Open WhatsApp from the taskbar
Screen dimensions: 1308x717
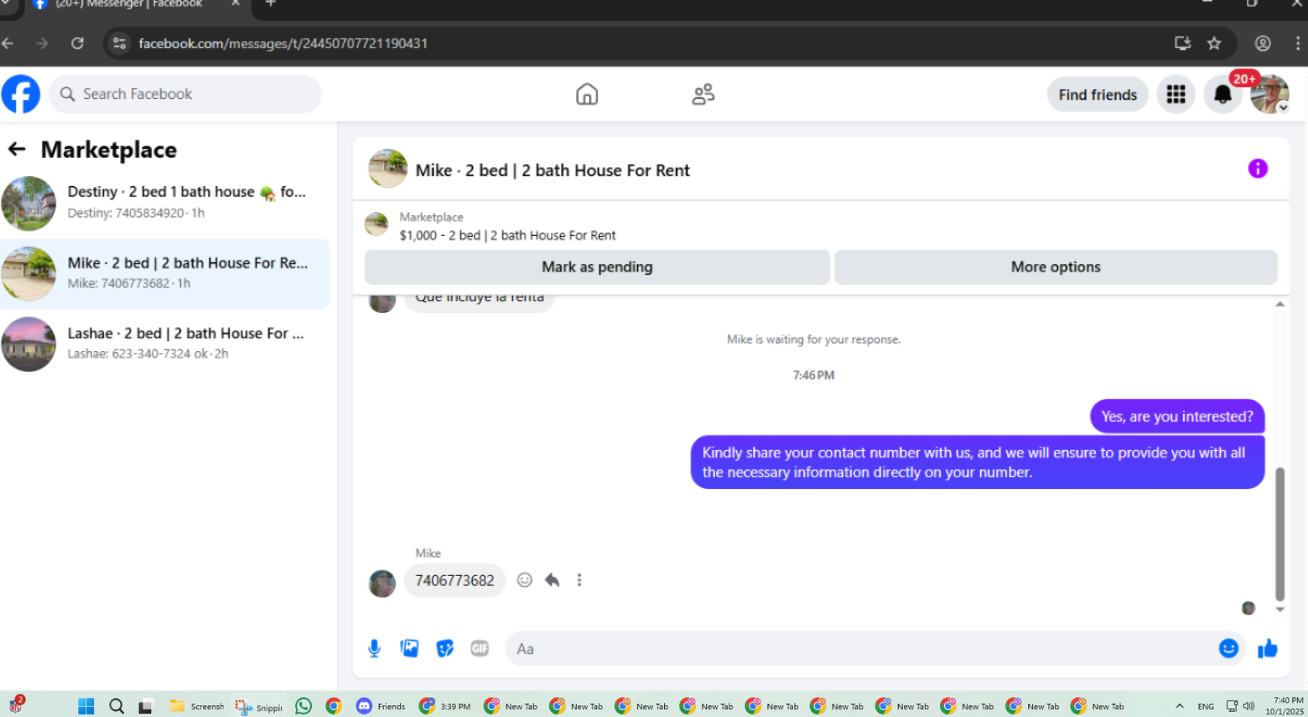[x=303, y=706]
